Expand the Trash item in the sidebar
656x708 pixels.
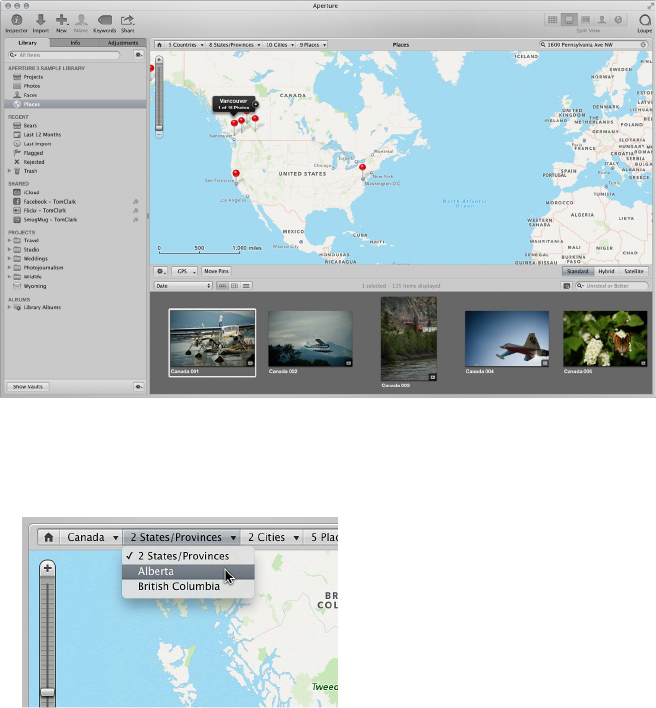point(9,171)
